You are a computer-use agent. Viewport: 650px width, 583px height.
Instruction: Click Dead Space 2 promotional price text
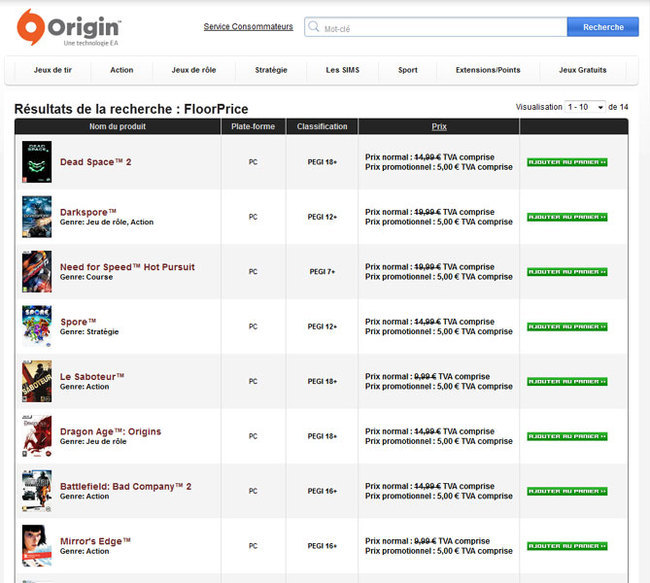[439, 167]
